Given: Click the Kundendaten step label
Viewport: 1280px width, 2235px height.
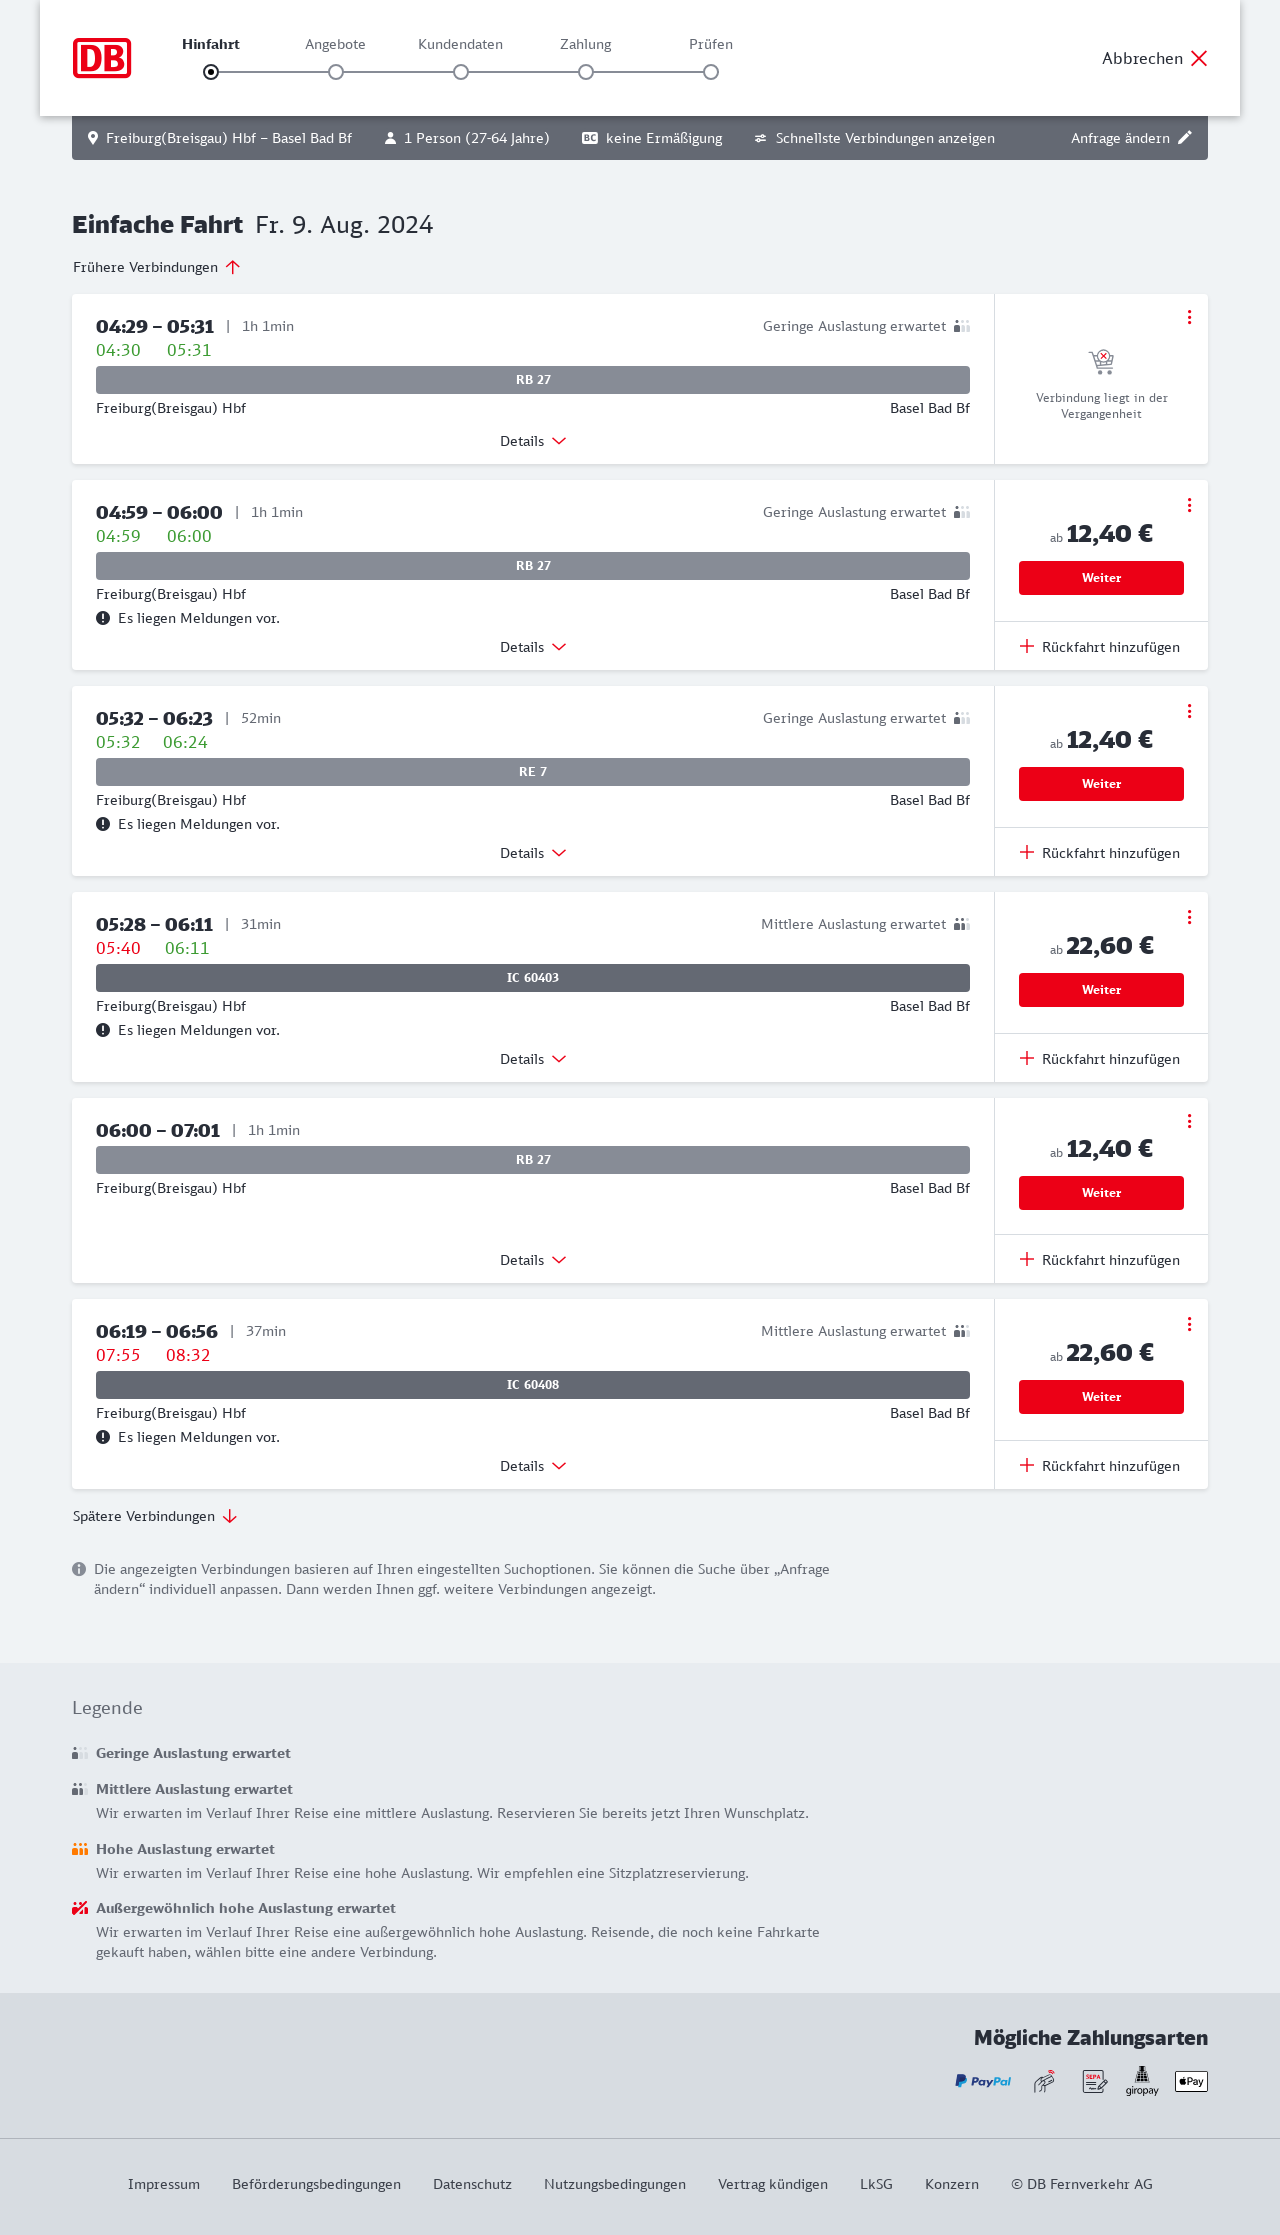Looking at the screenshot, I should (460, 44).
